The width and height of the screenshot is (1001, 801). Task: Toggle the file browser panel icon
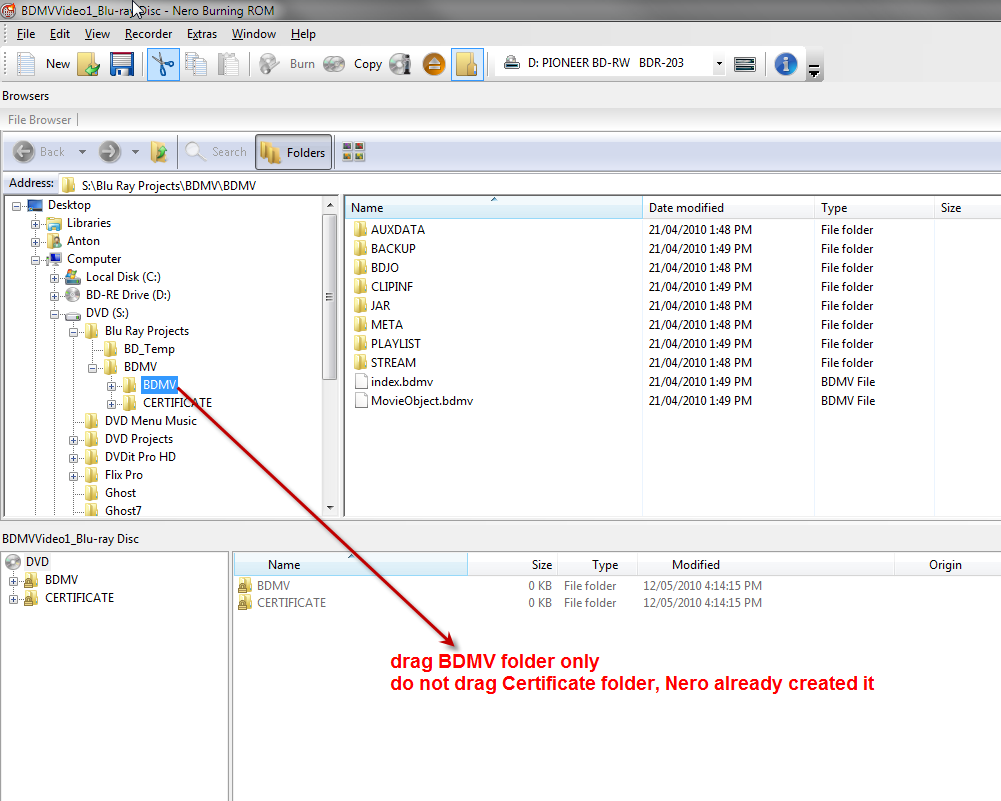pyautogui.click(x=467, y=64)
